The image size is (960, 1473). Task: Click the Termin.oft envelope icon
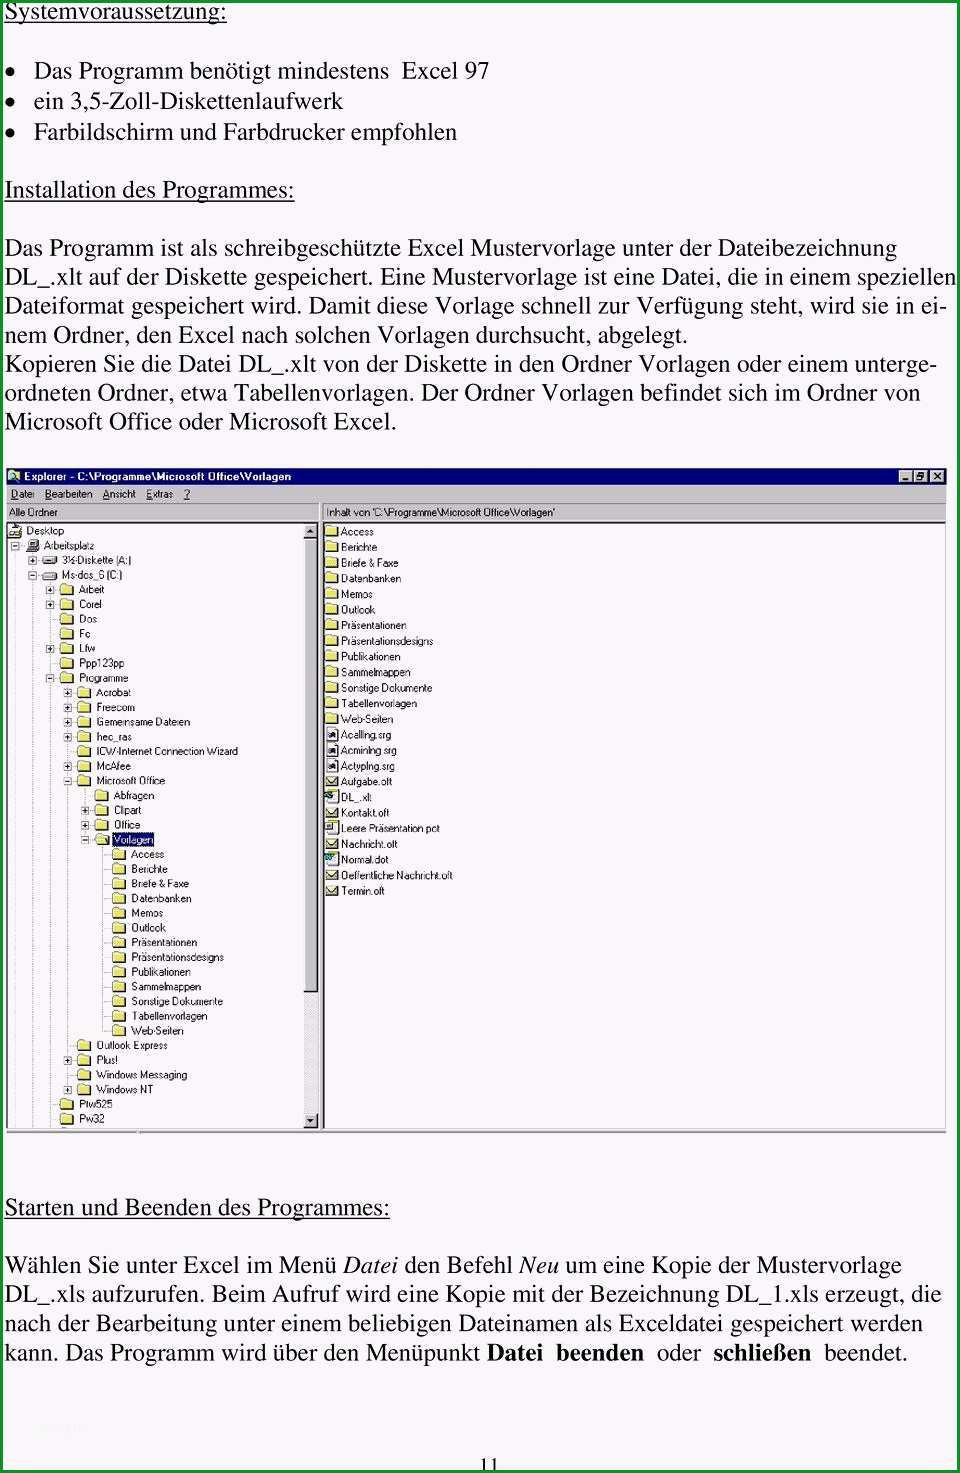(x=332, y=891)
